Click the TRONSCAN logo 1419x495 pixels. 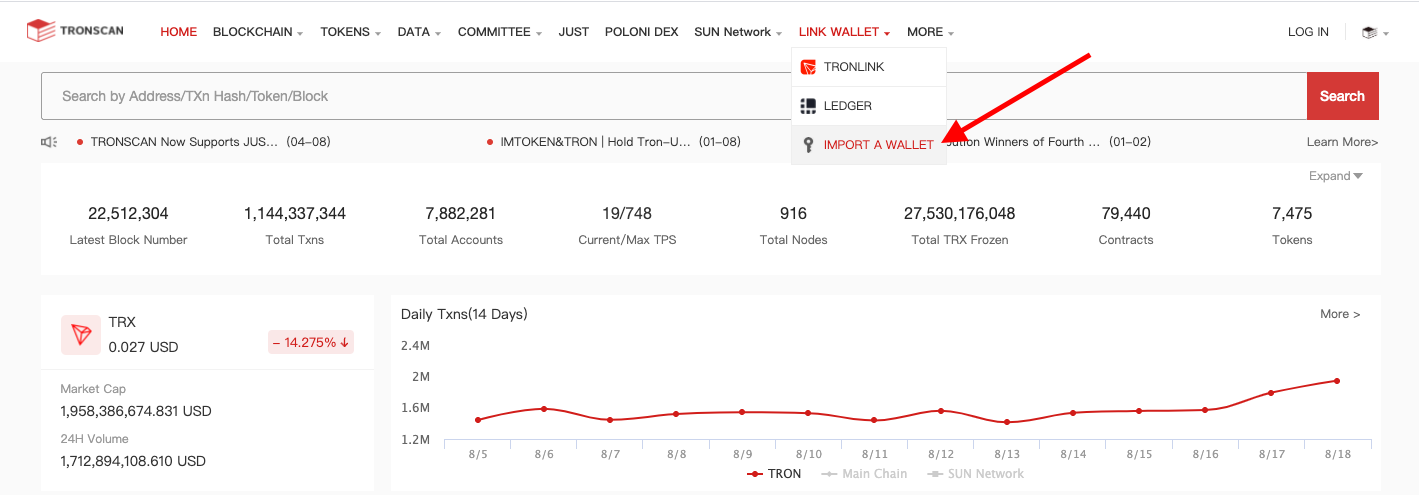coord(75,31)
